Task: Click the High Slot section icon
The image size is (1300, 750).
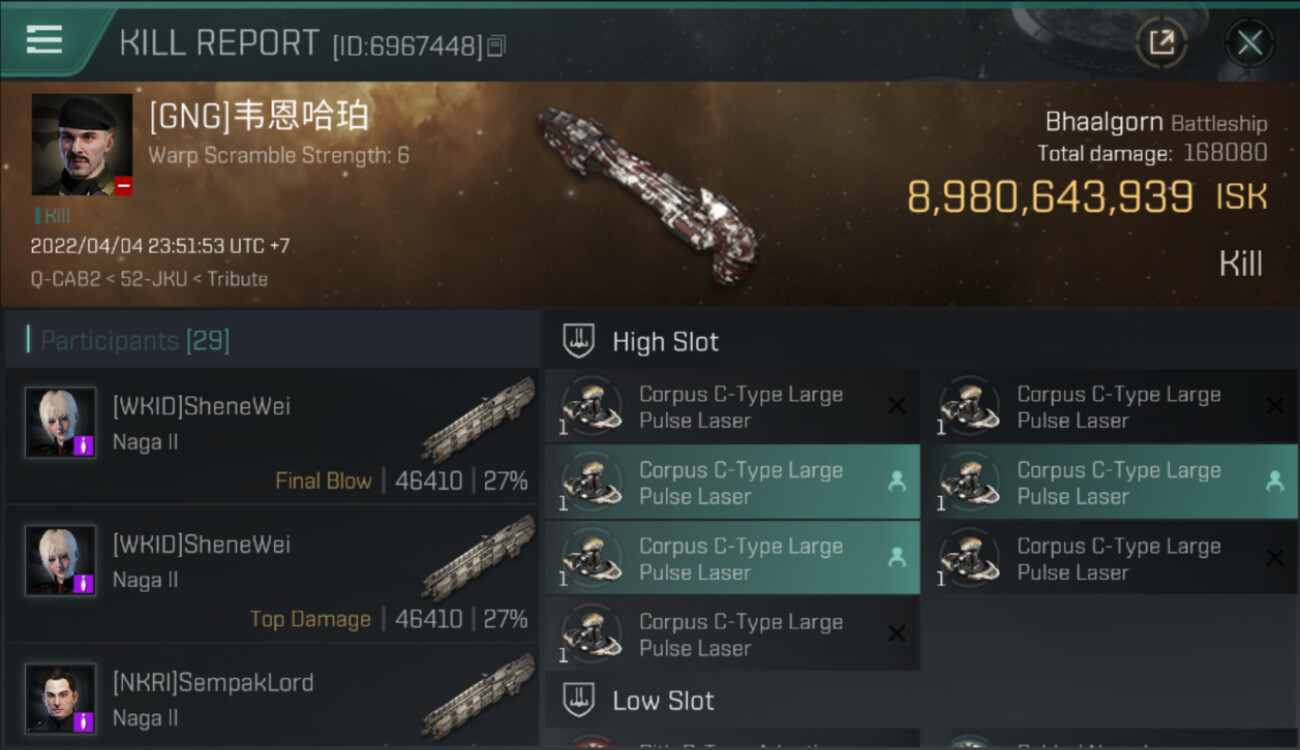Action: 579,341
